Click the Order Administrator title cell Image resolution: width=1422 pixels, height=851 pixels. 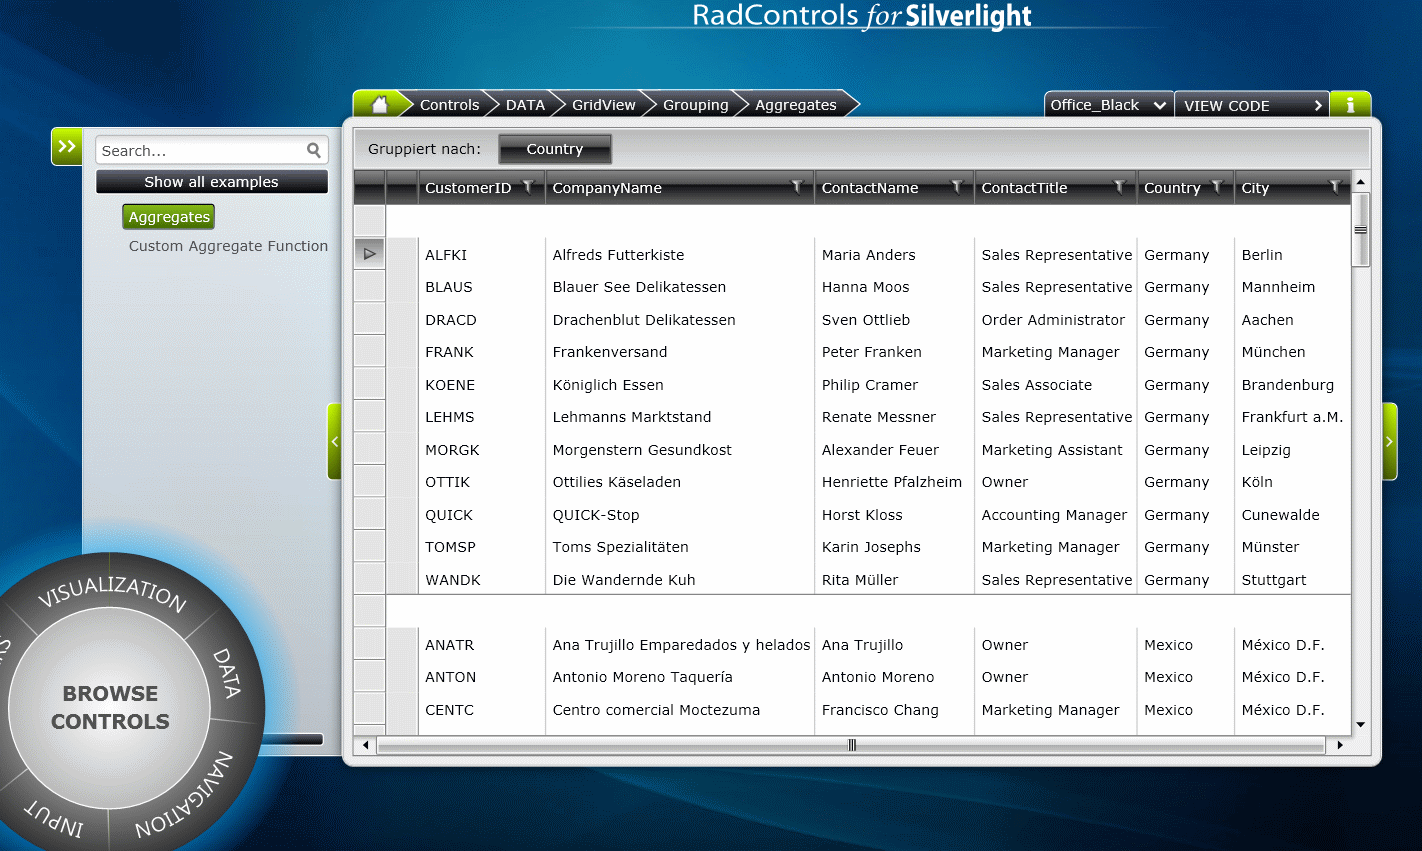(1054, 320)
